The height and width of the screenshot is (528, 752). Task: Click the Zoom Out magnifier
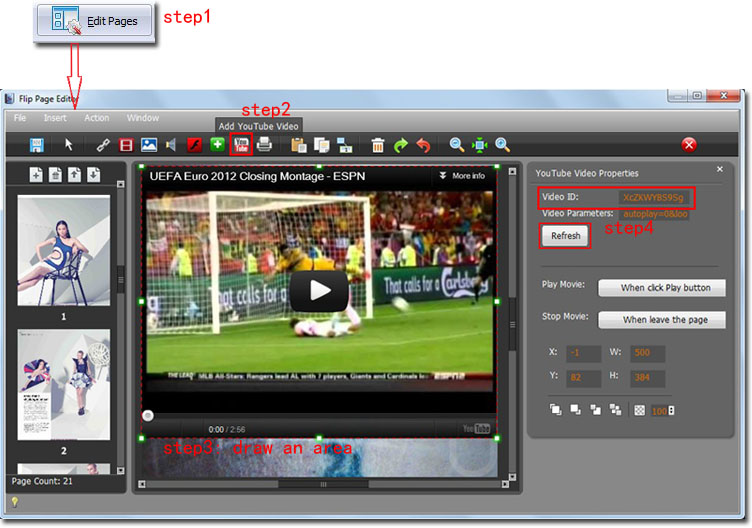click(457, 145)
